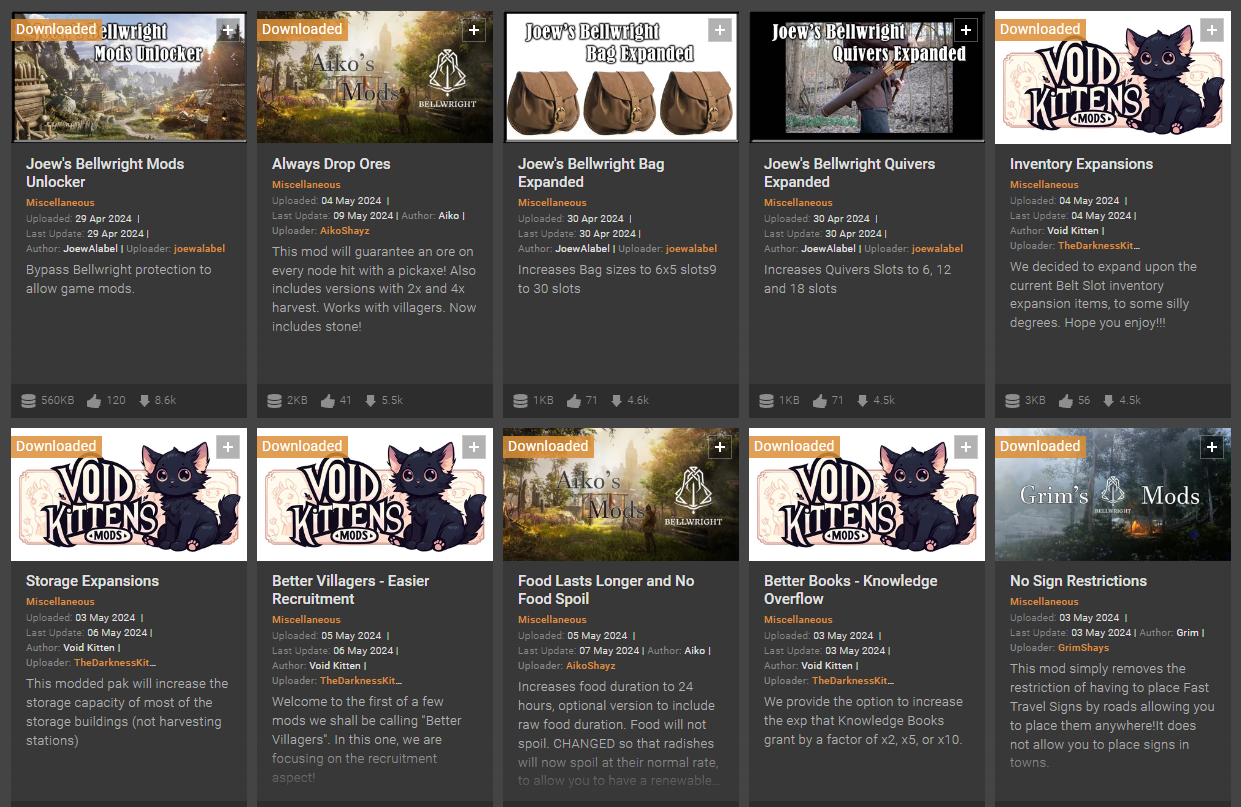Click thumbs-up icon on Joew's Bellwright Mods Unlocker
Viewport: 1241px width, 807px height.
click(x=94, y=400)
